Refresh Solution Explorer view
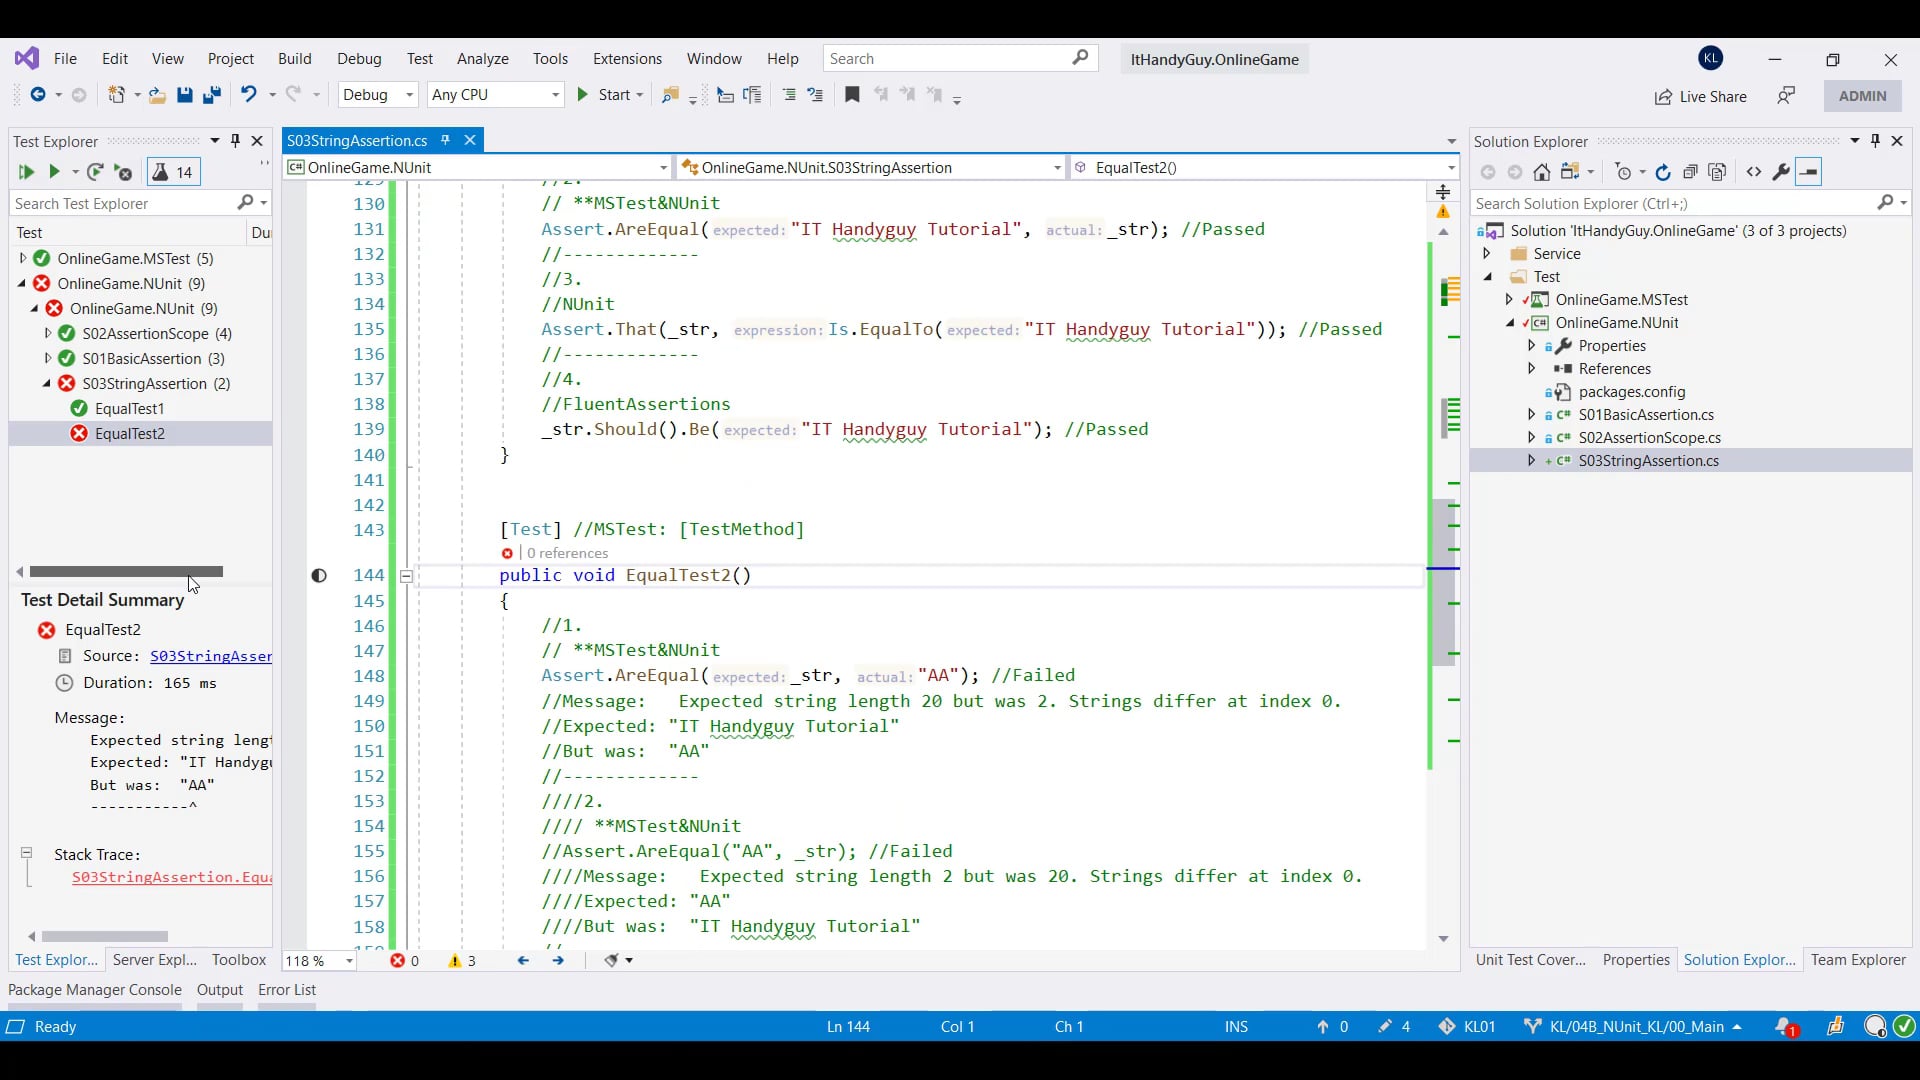The height and width of the screenshot is (1080, 1920). click(x=1662, y=172)
